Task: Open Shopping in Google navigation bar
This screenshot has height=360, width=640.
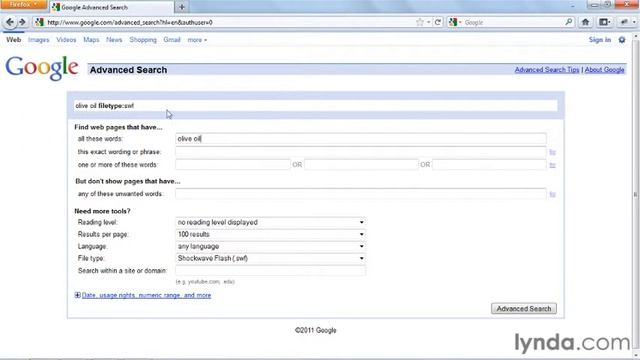Action: [x=143, y=40]
